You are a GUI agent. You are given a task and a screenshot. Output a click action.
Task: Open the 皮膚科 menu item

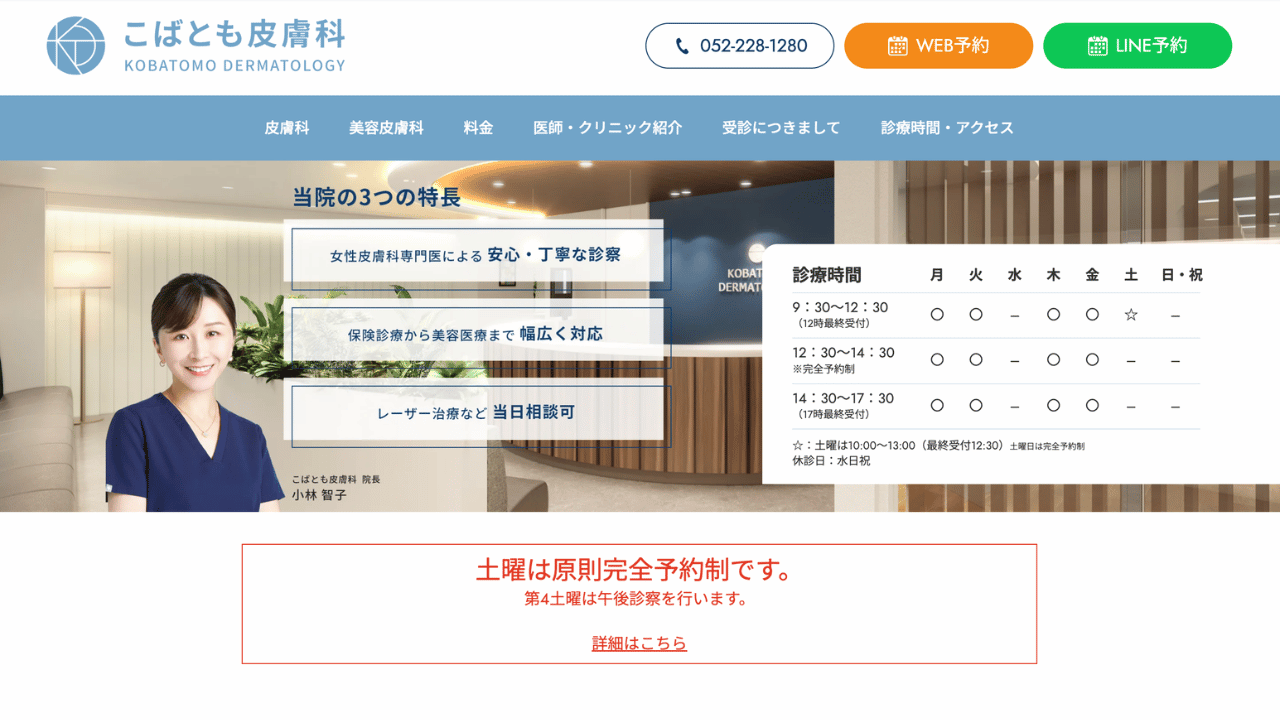tap(287, 128)
